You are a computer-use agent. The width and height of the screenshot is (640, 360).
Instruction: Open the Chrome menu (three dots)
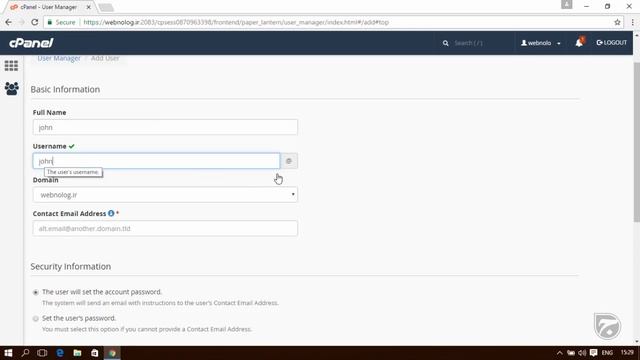[632, 22]
